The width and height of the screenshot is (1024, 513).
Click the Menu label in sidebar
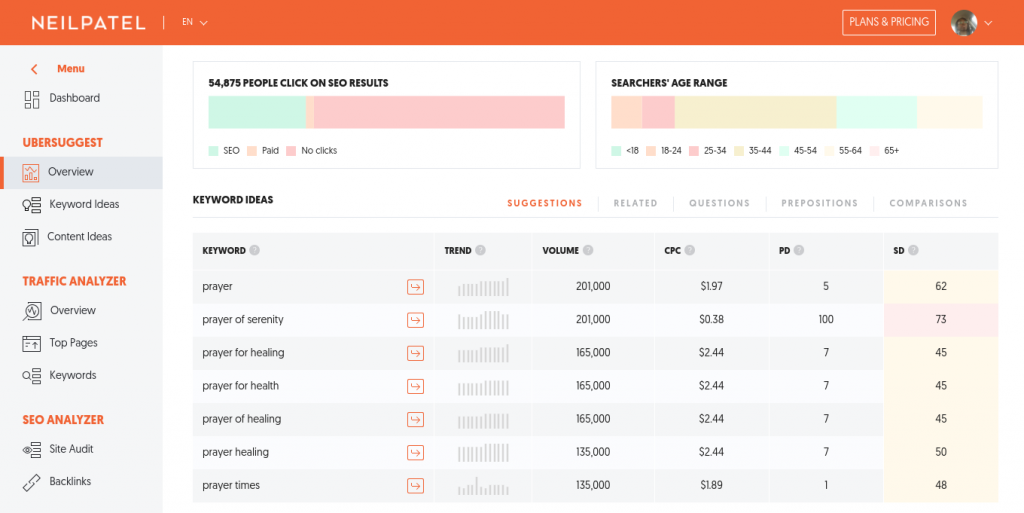coord(71,69)
